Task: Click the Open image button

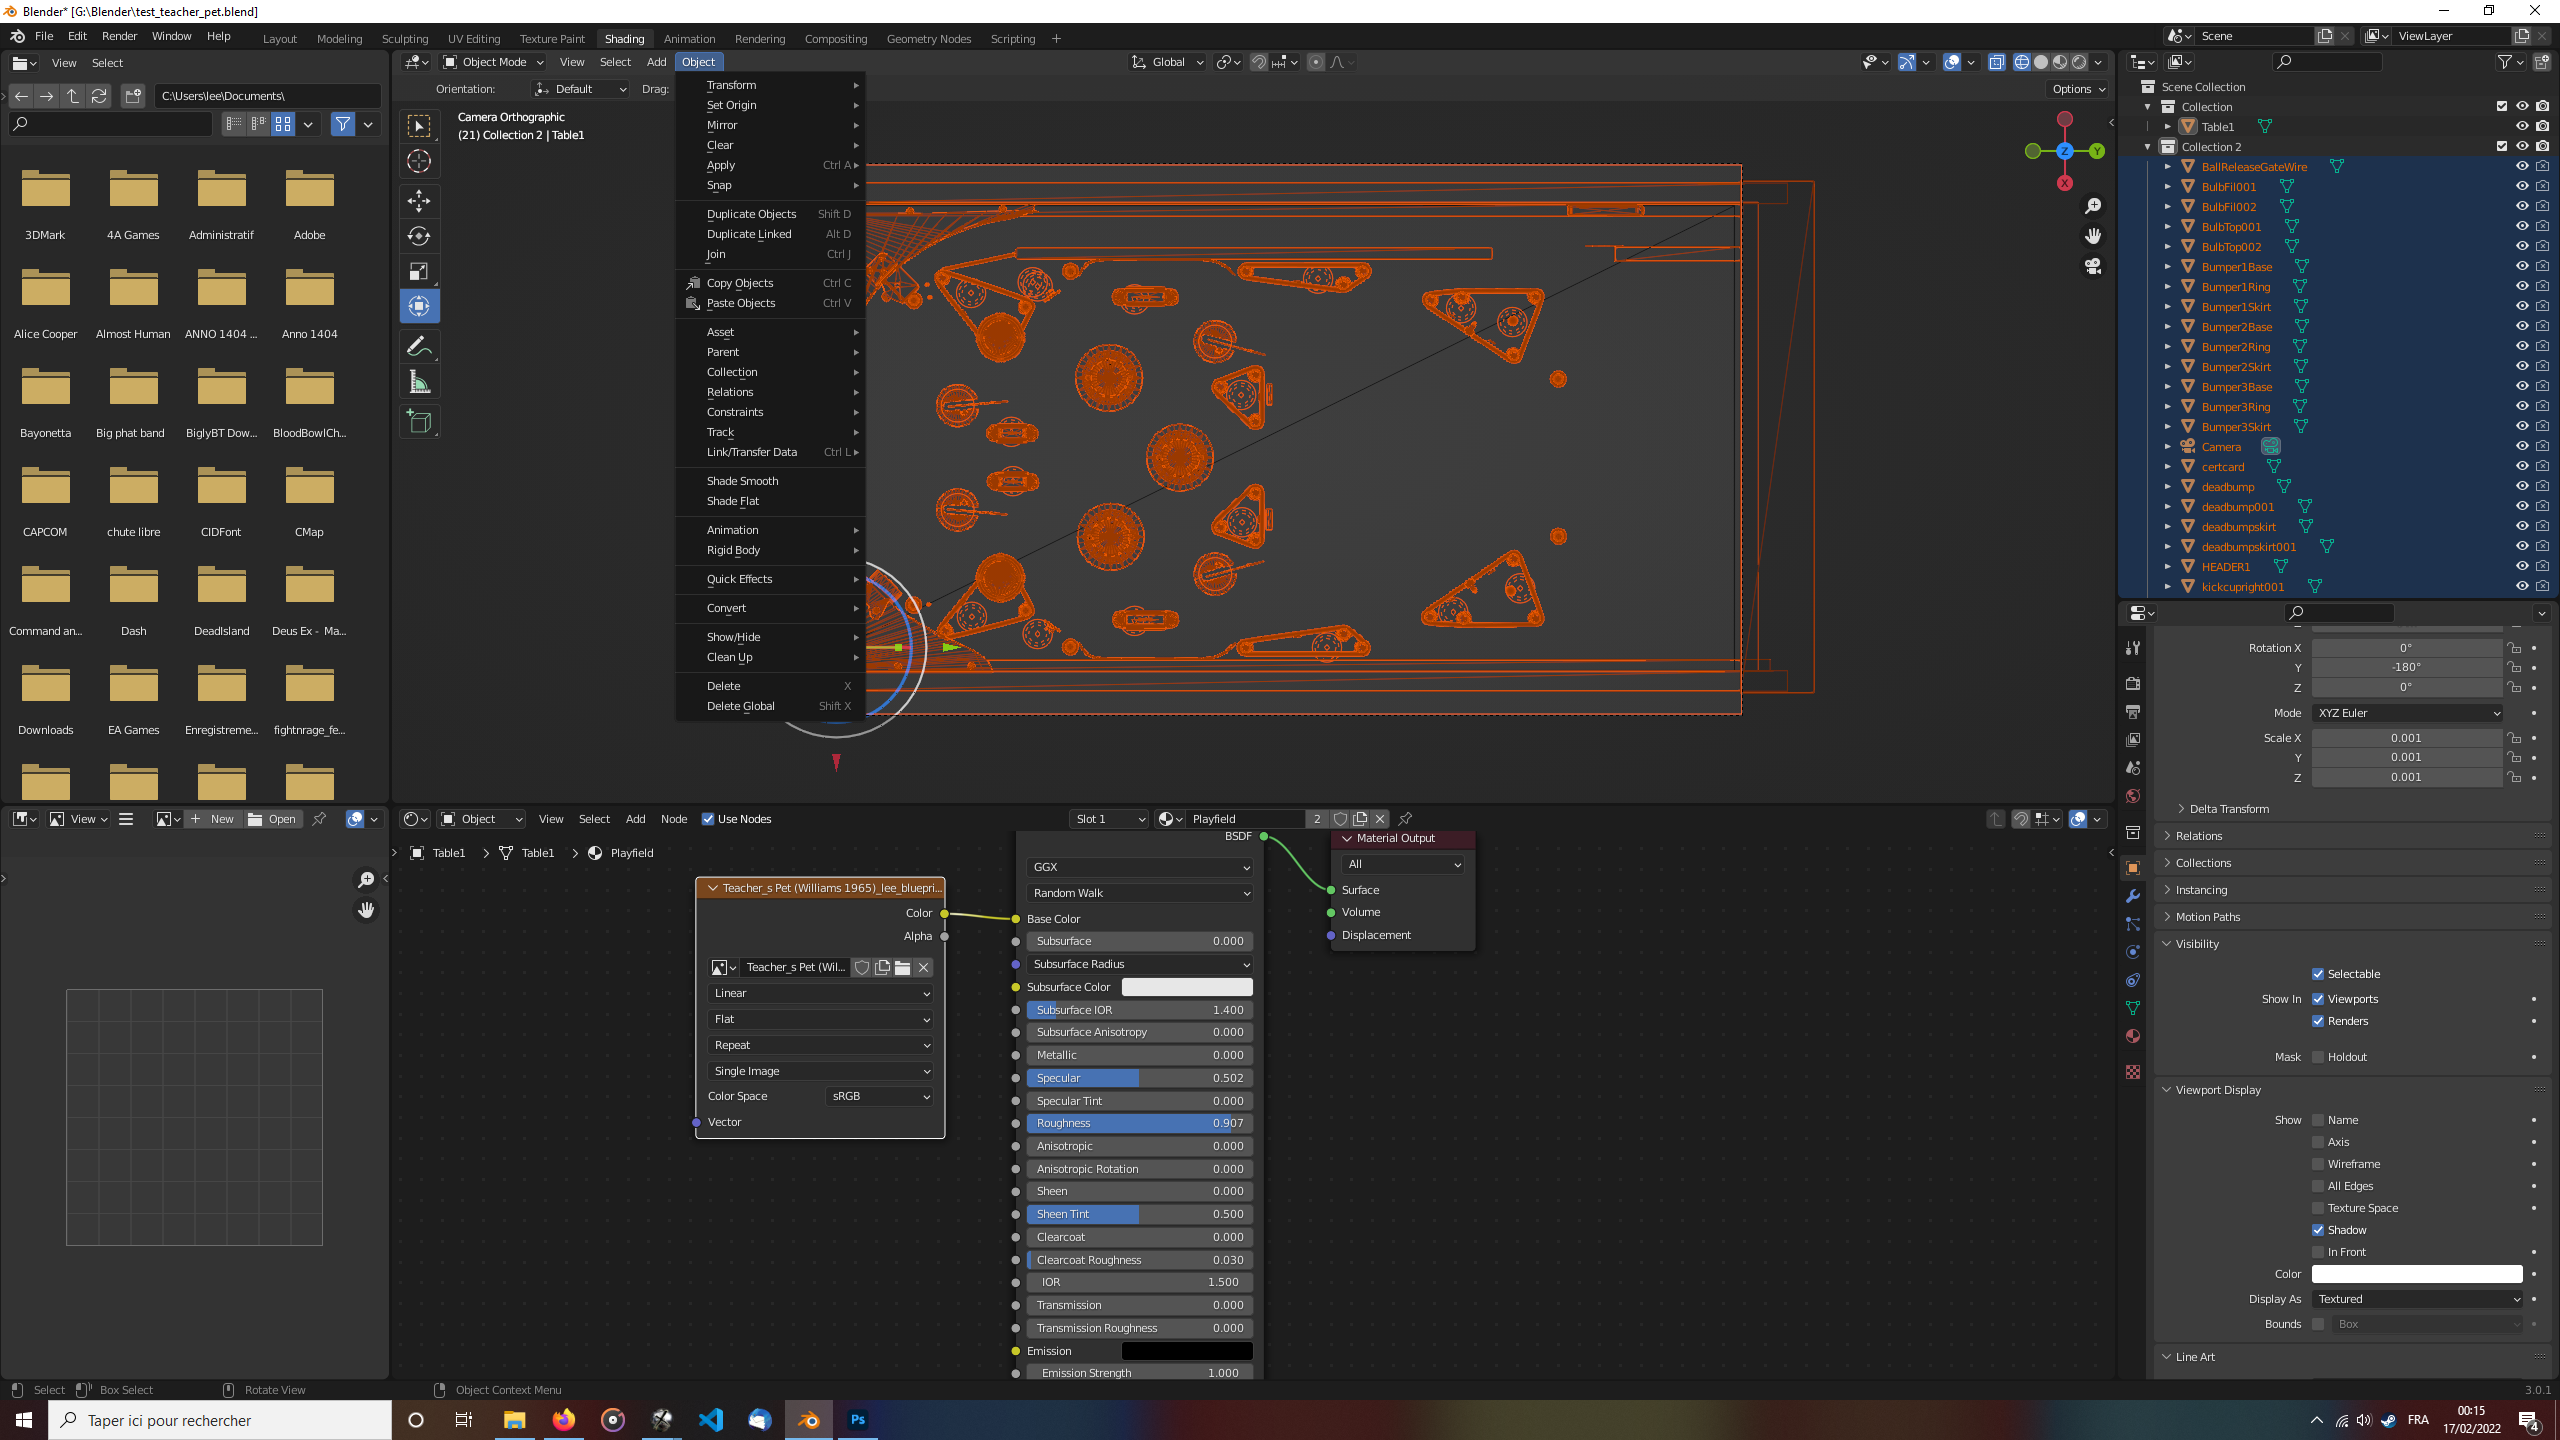Action: (x=272, y=819)
